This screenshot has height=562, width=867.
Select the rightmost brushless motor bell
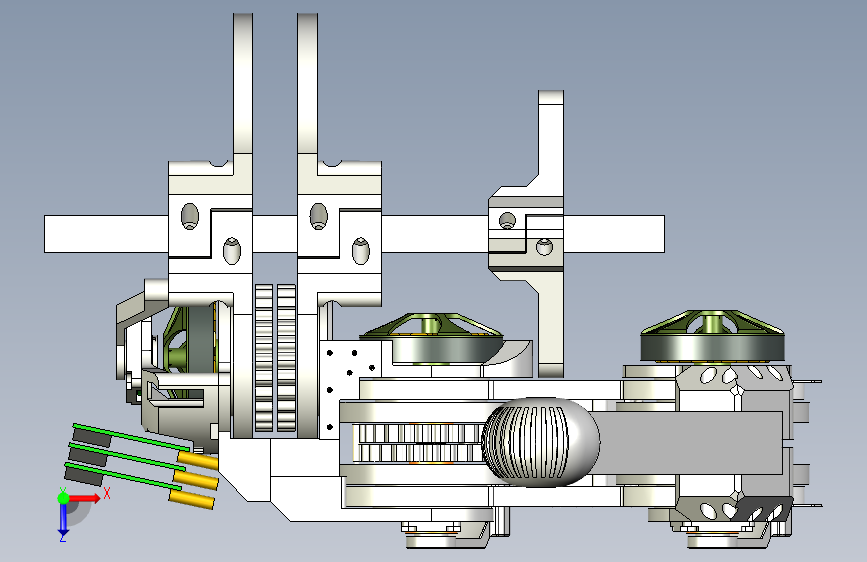(712, 336)
